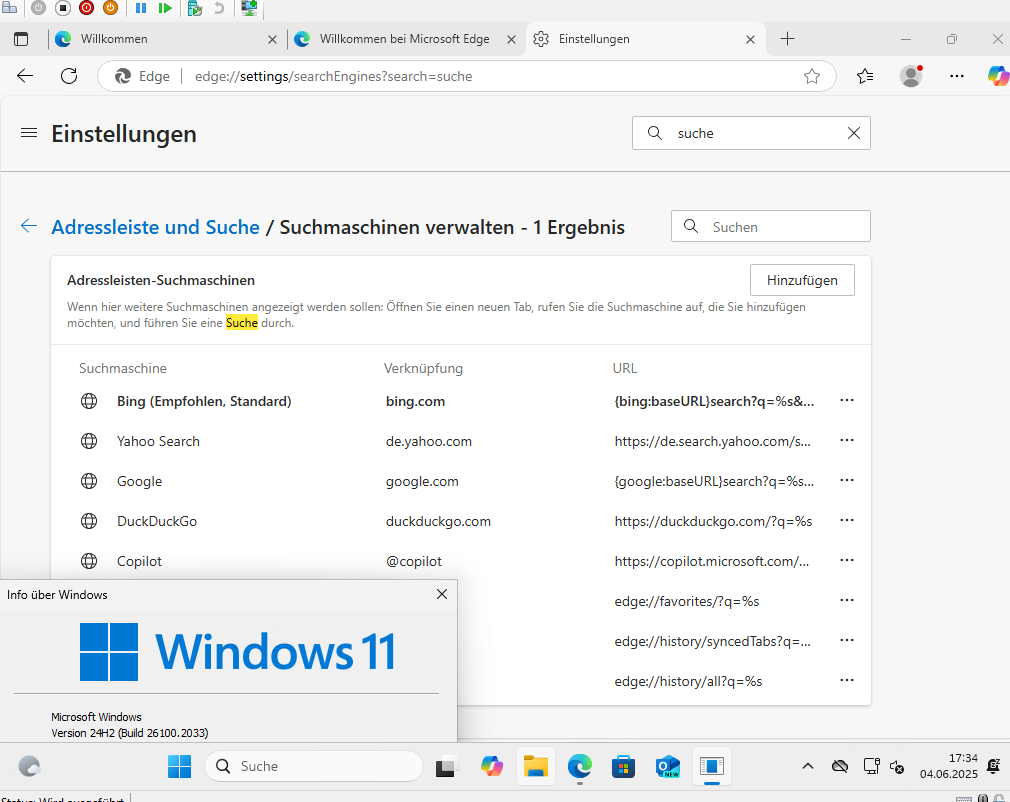
Task: Open more actions for edge://favorites row
Action: click(846, 600)
